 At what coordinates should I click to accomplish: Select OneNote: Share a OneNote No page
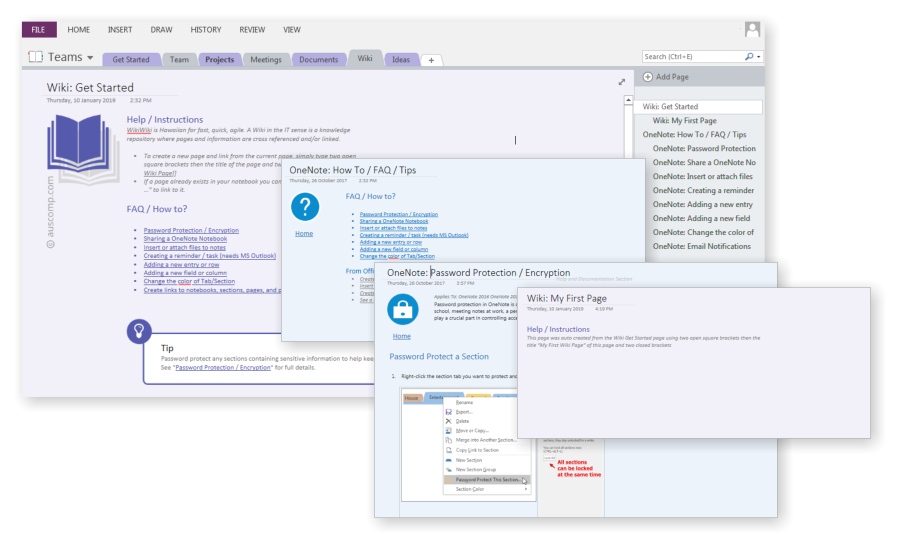(x=704, y=163)
